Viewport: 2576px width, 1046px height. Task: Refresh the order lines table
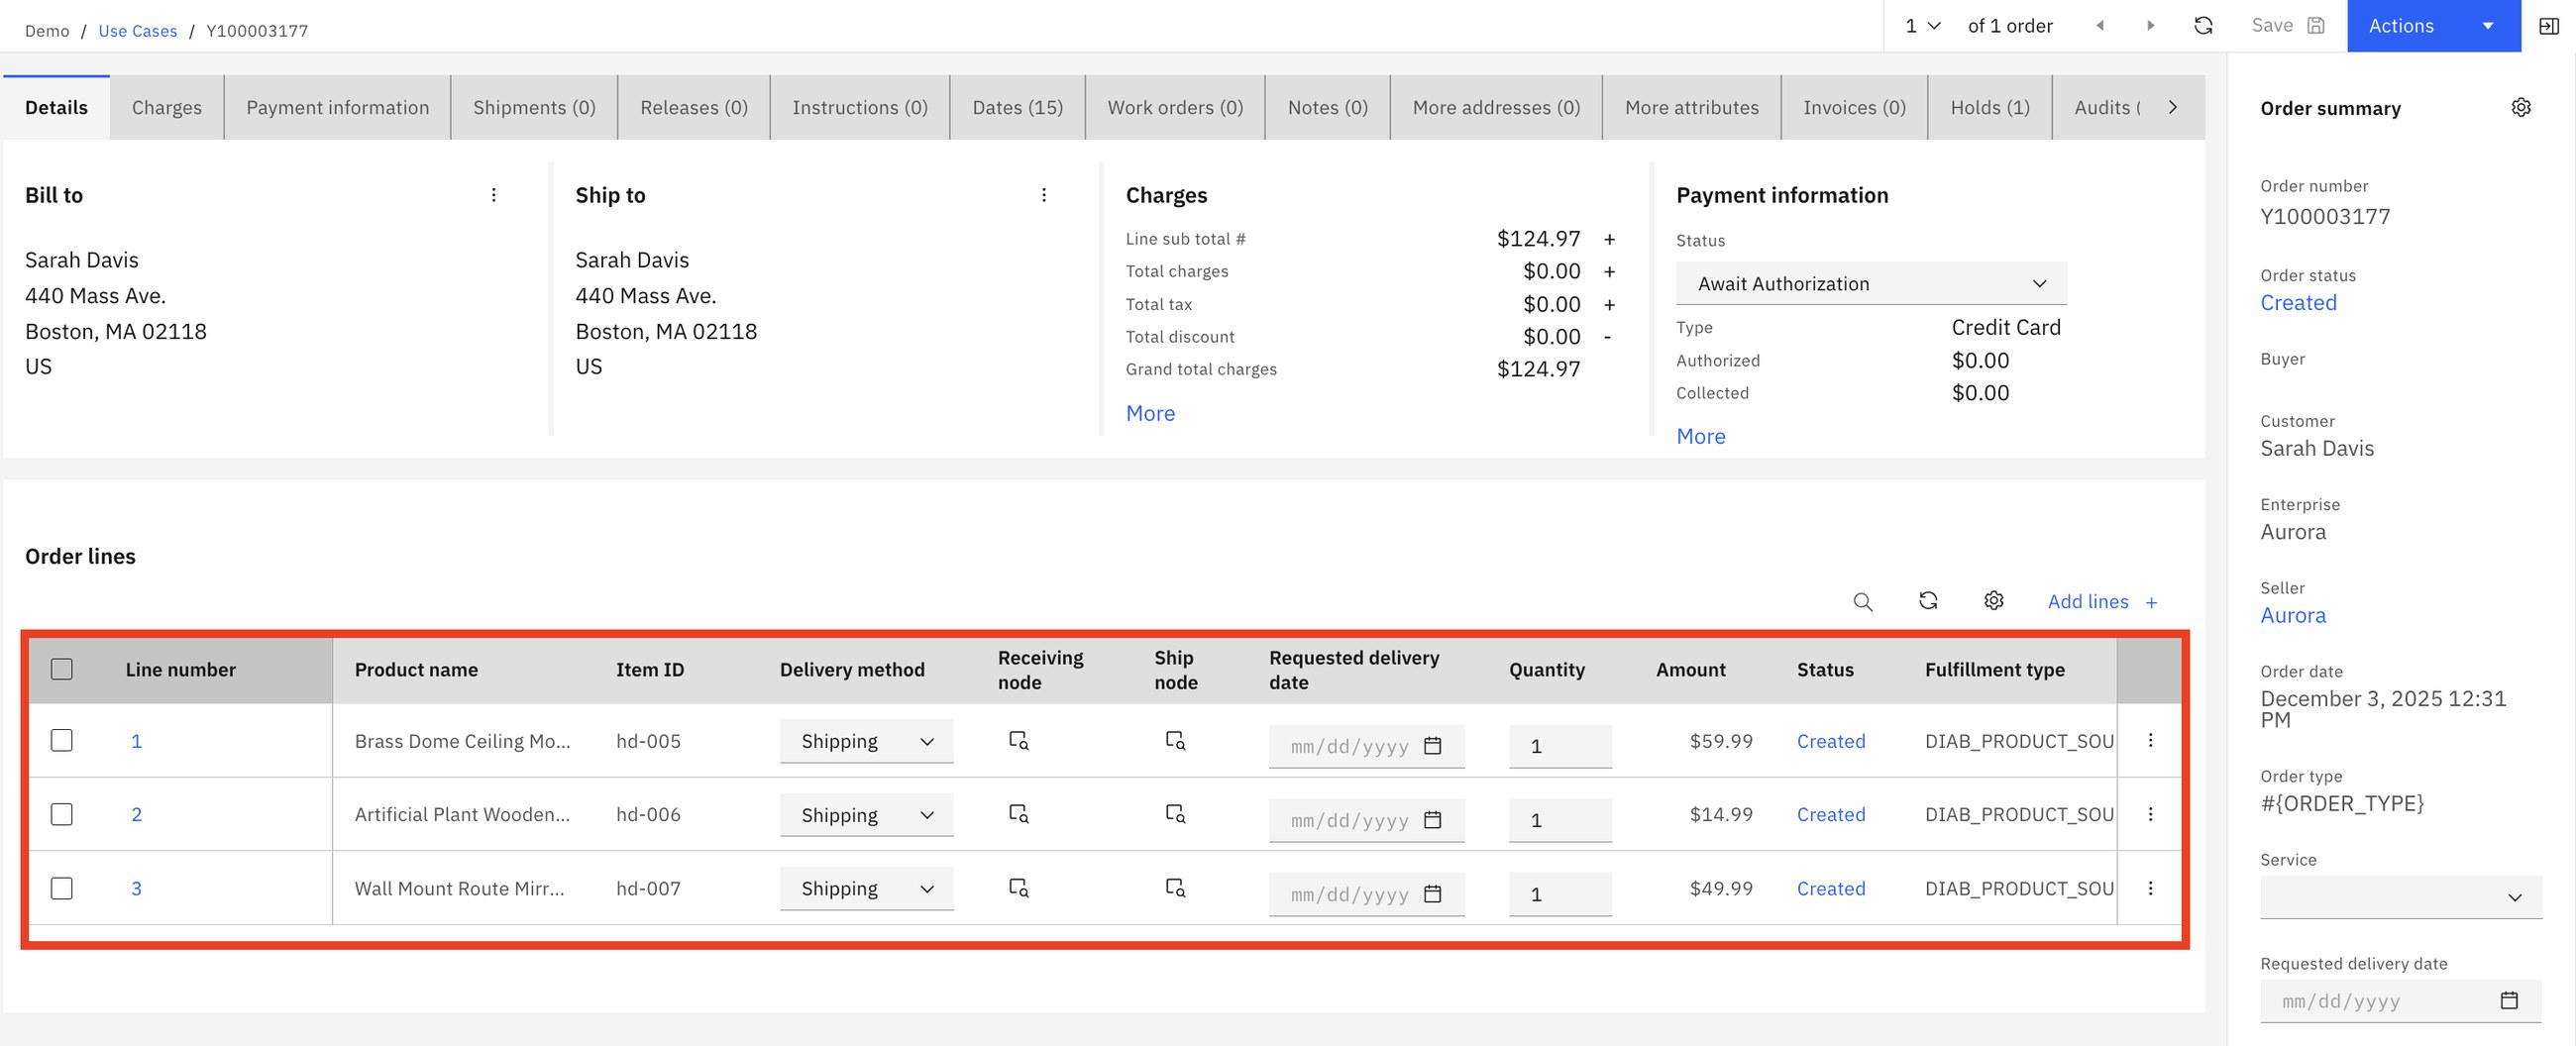point(1928,600)
